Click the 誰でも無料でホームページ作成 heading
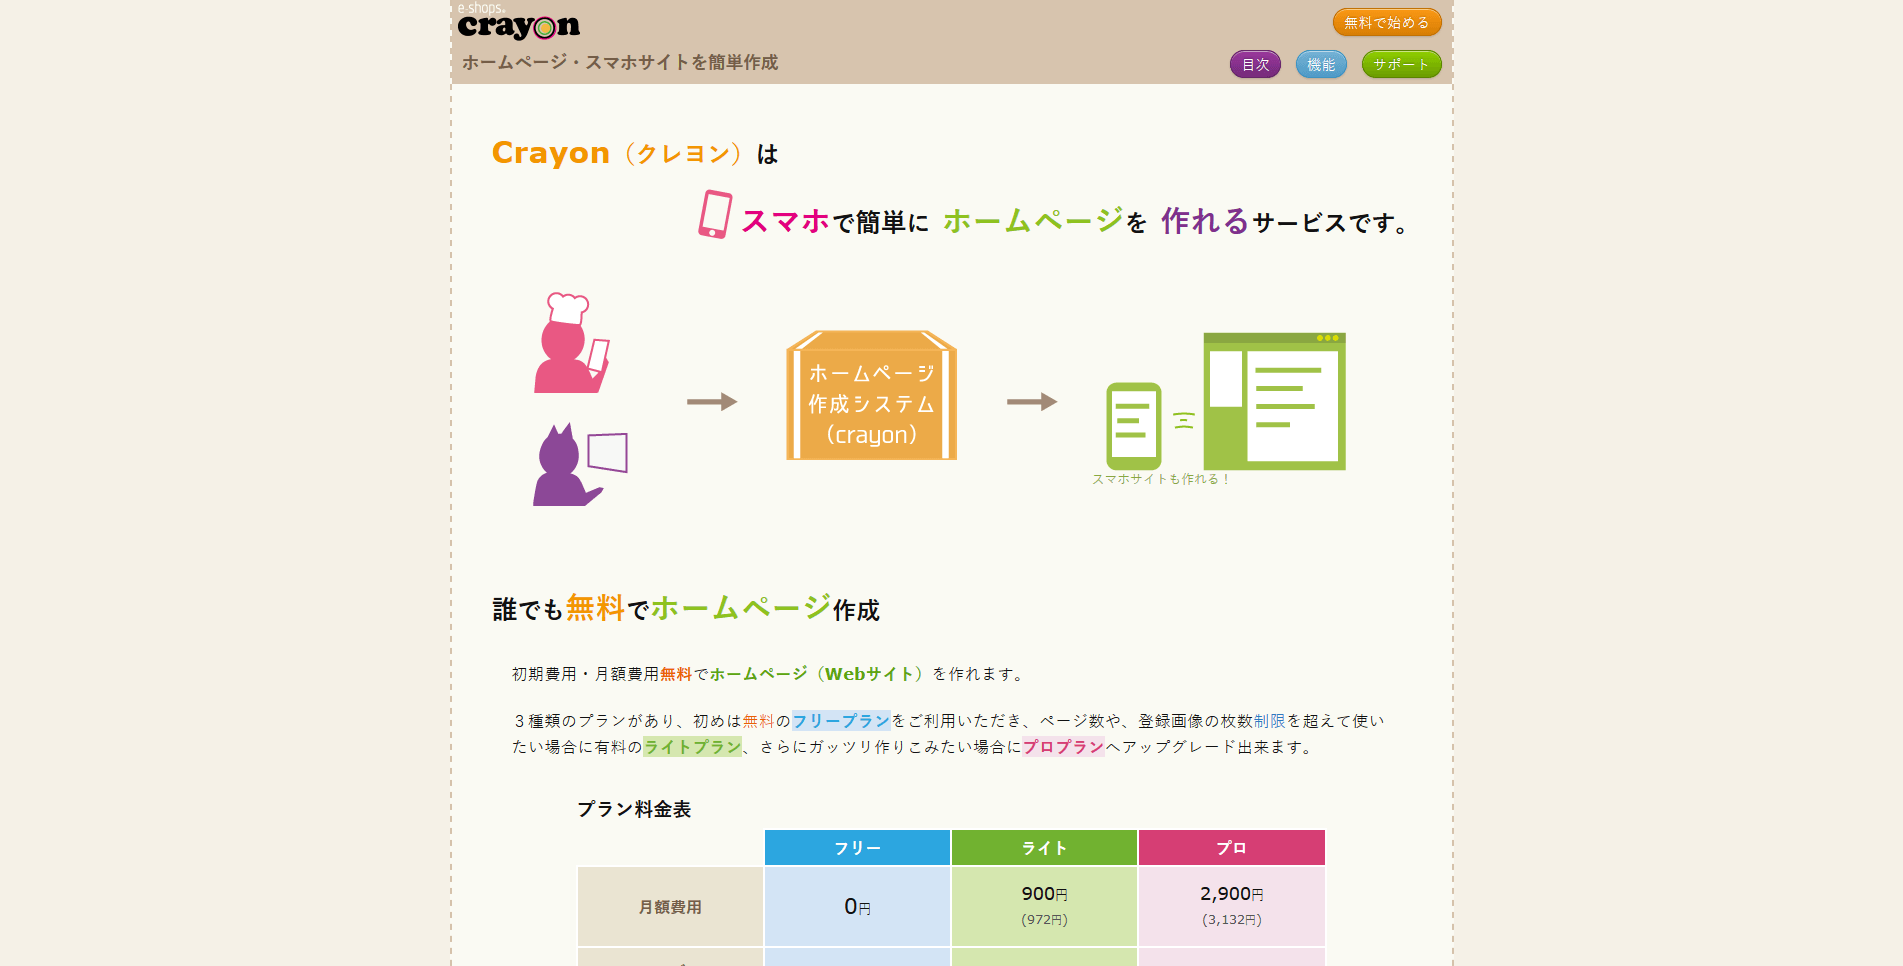Screen dimensions: 1903x966 [x=686, y=608]
